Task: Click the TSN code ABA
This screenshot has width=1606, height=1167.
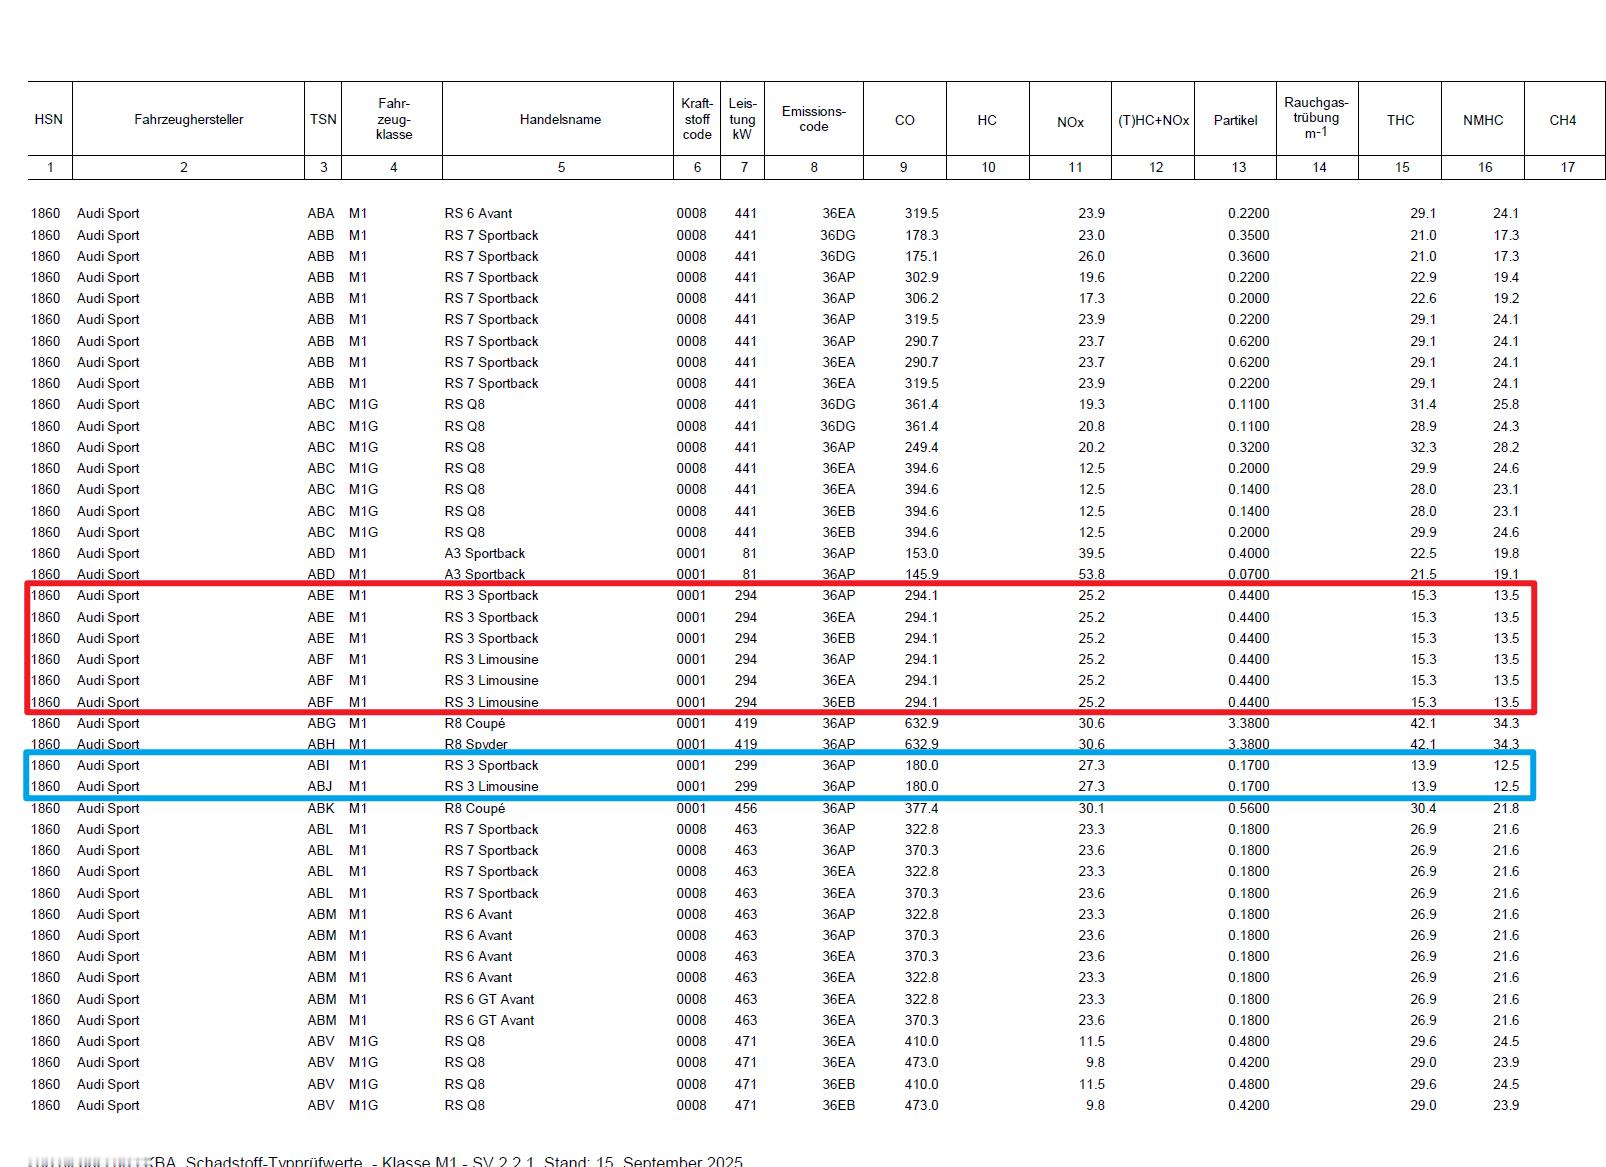Action: [321, 213]
